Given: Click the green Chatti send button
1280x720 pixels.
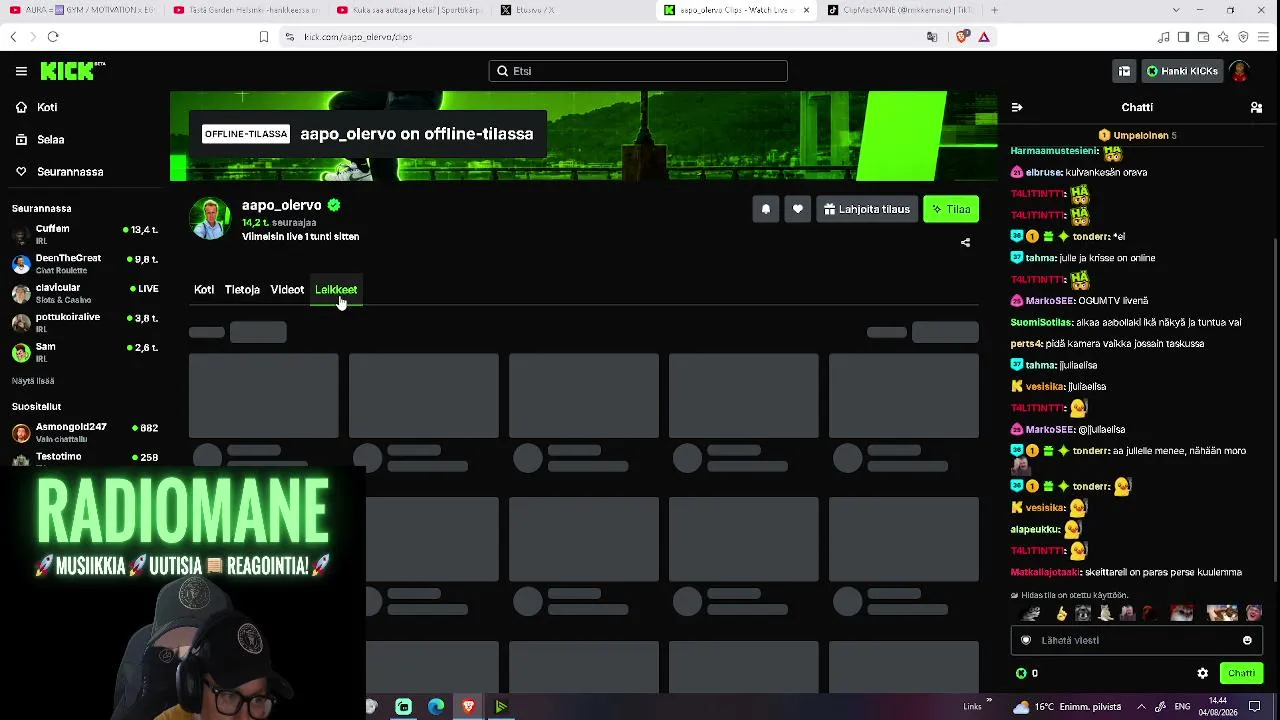Looking at the screenshot, I should [1241, 673].
